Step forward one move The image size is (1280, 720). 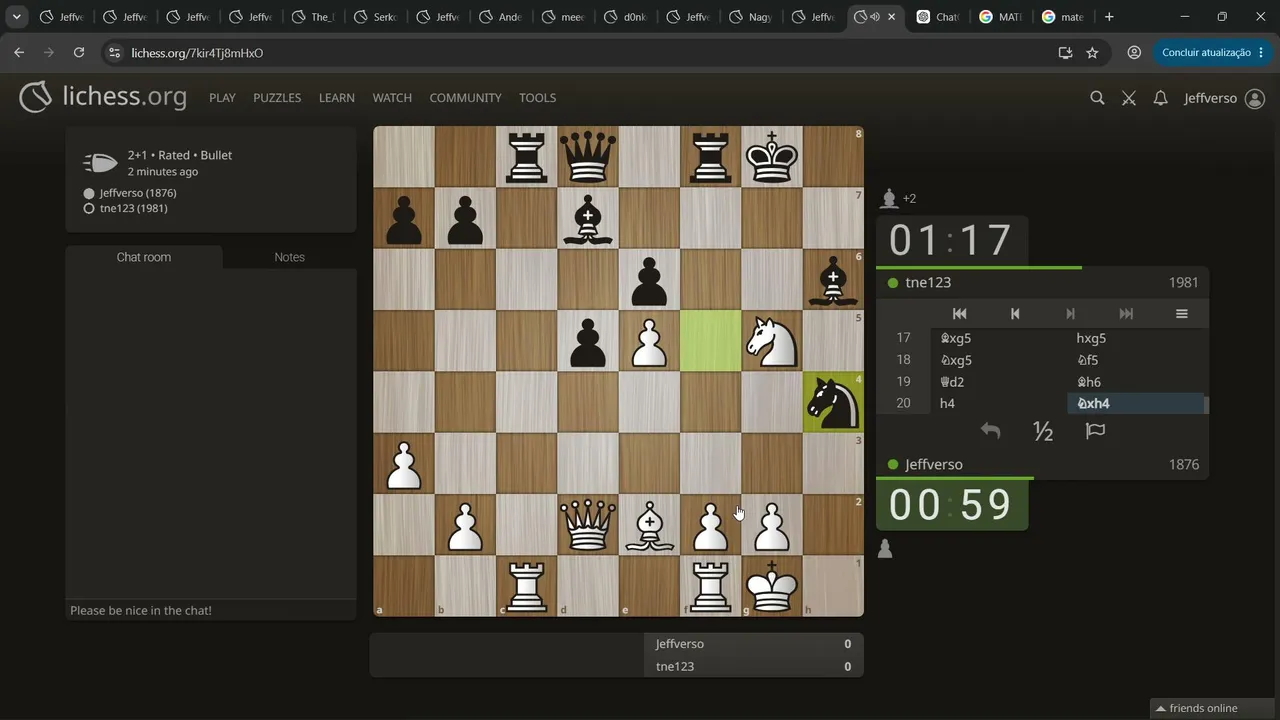(x=1070, y=314)
